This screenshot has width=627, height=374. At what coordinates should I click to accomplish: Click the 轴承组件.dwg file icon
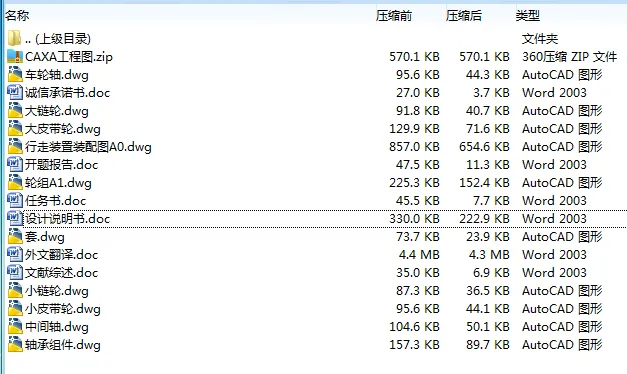click(x=15, y=344)
